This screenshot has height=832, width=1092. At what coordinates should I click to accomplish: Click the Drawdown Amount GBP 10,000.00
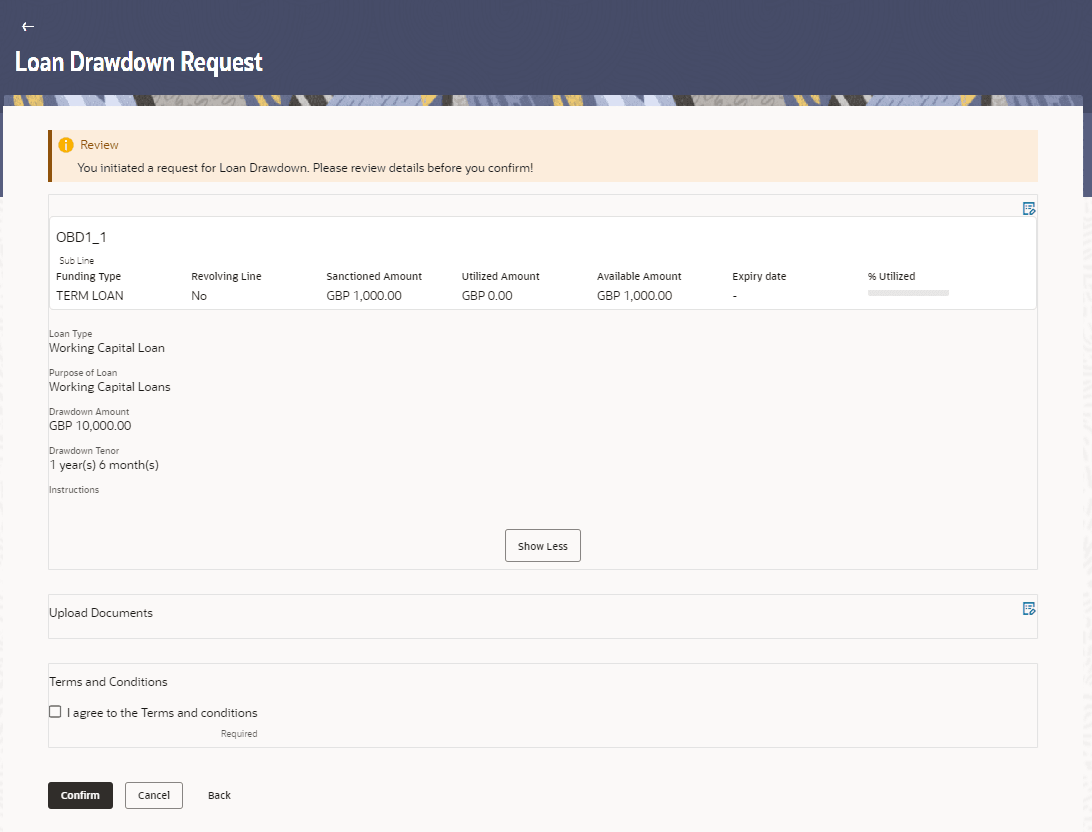tap(90, 425)
